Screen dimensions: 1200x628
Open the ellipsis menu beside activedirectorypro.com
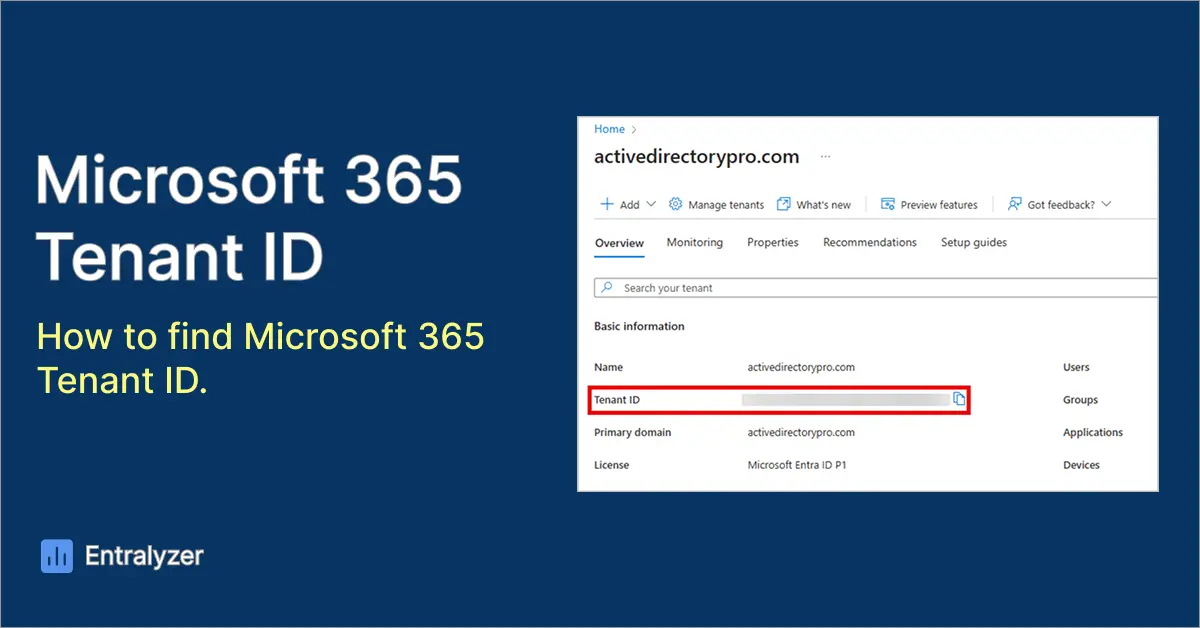coord(825,157)
